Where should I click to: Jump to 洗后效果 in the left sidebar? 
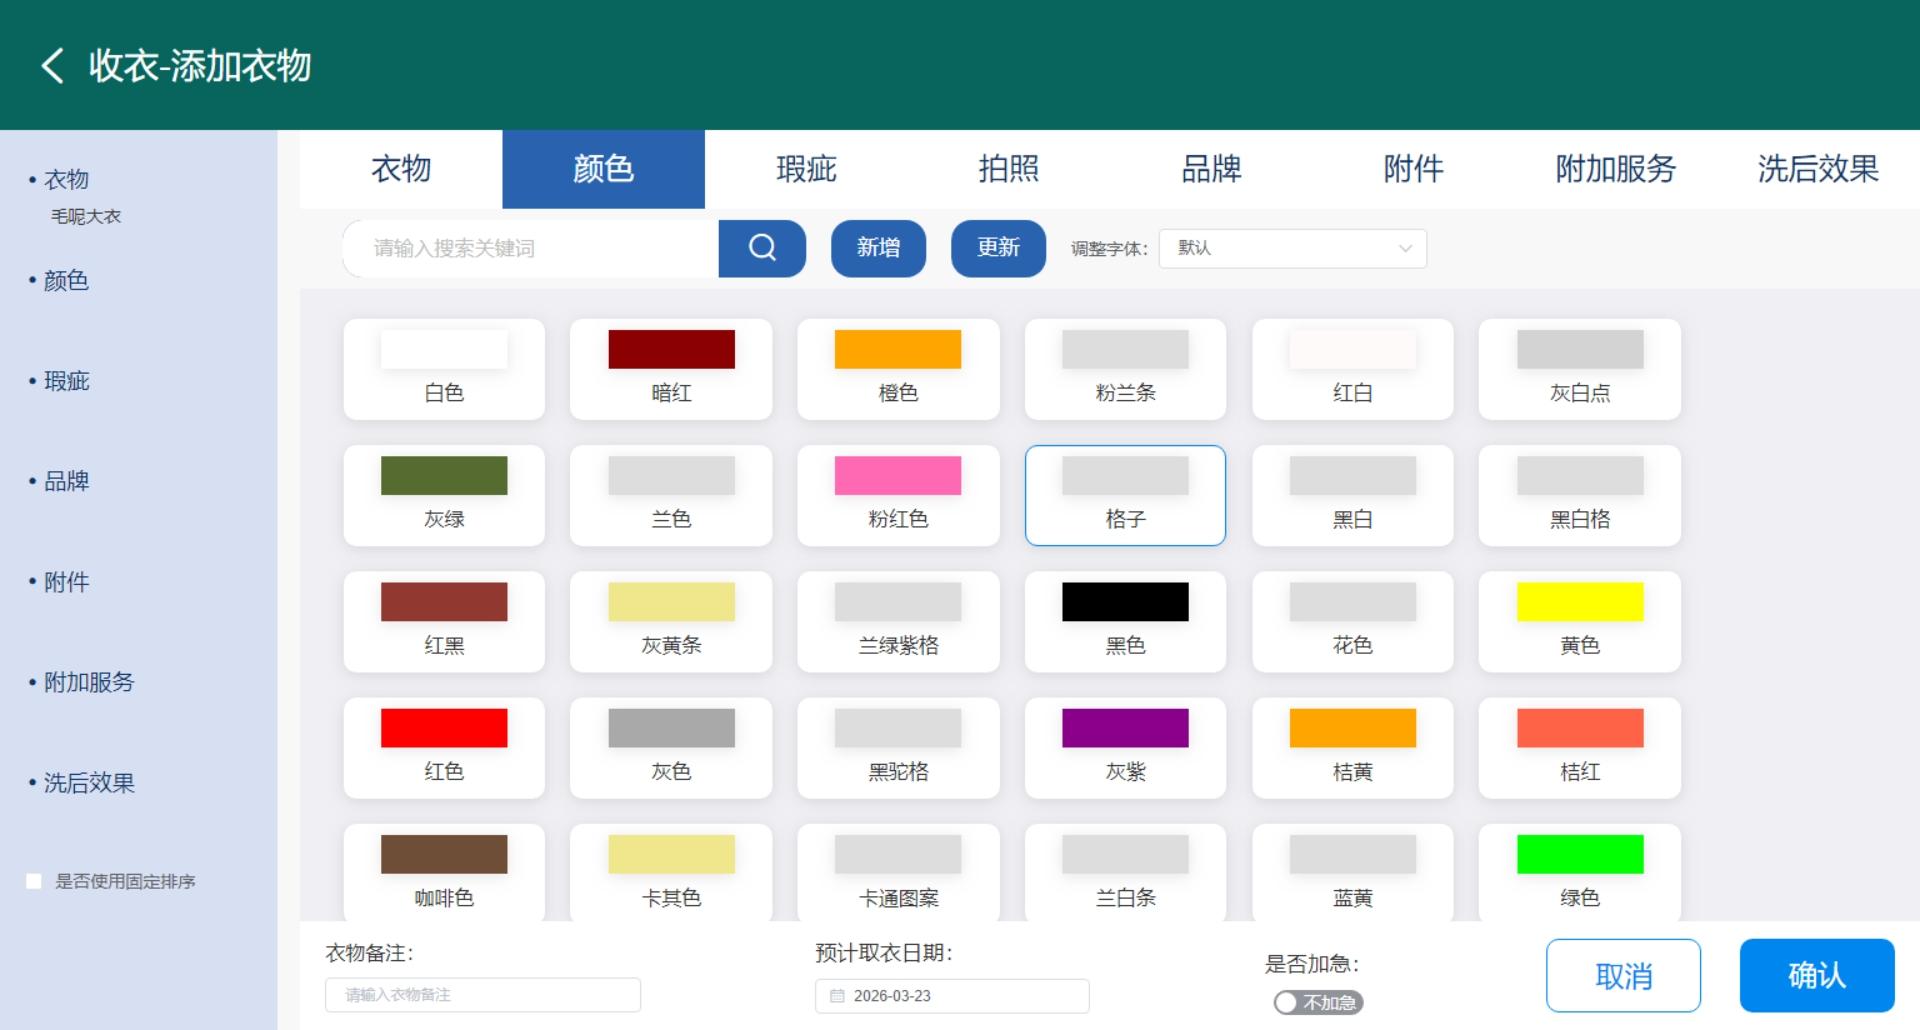tap(88, 783)
